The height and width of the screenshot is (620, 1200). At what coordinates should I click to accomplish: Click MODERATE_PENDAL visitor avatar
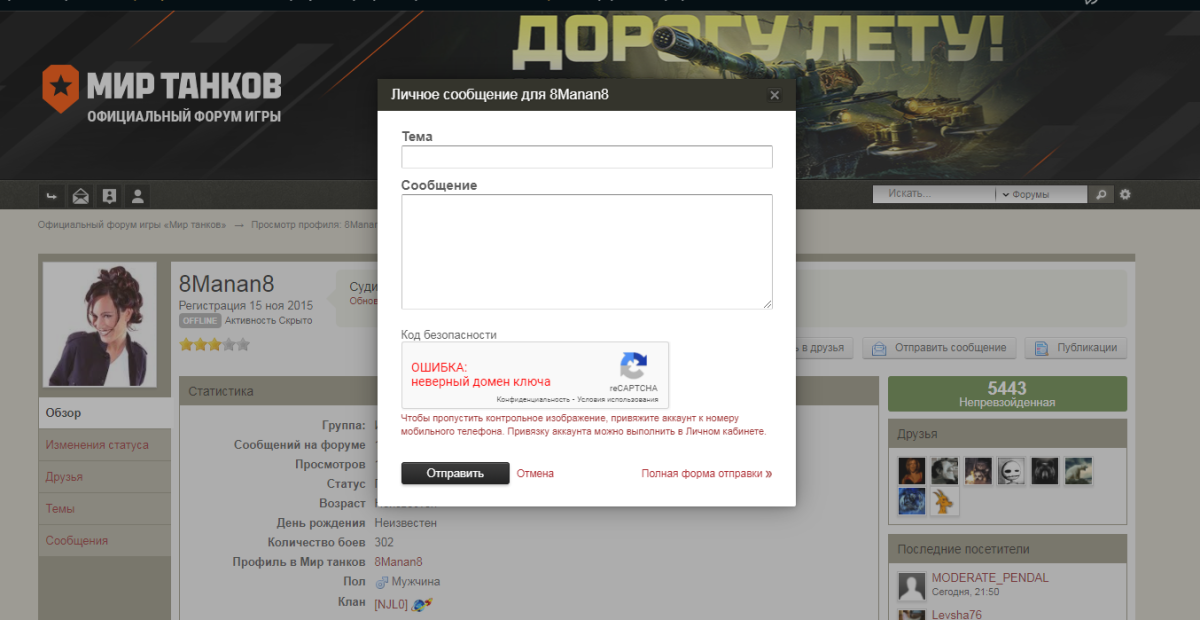pos(911,586)
